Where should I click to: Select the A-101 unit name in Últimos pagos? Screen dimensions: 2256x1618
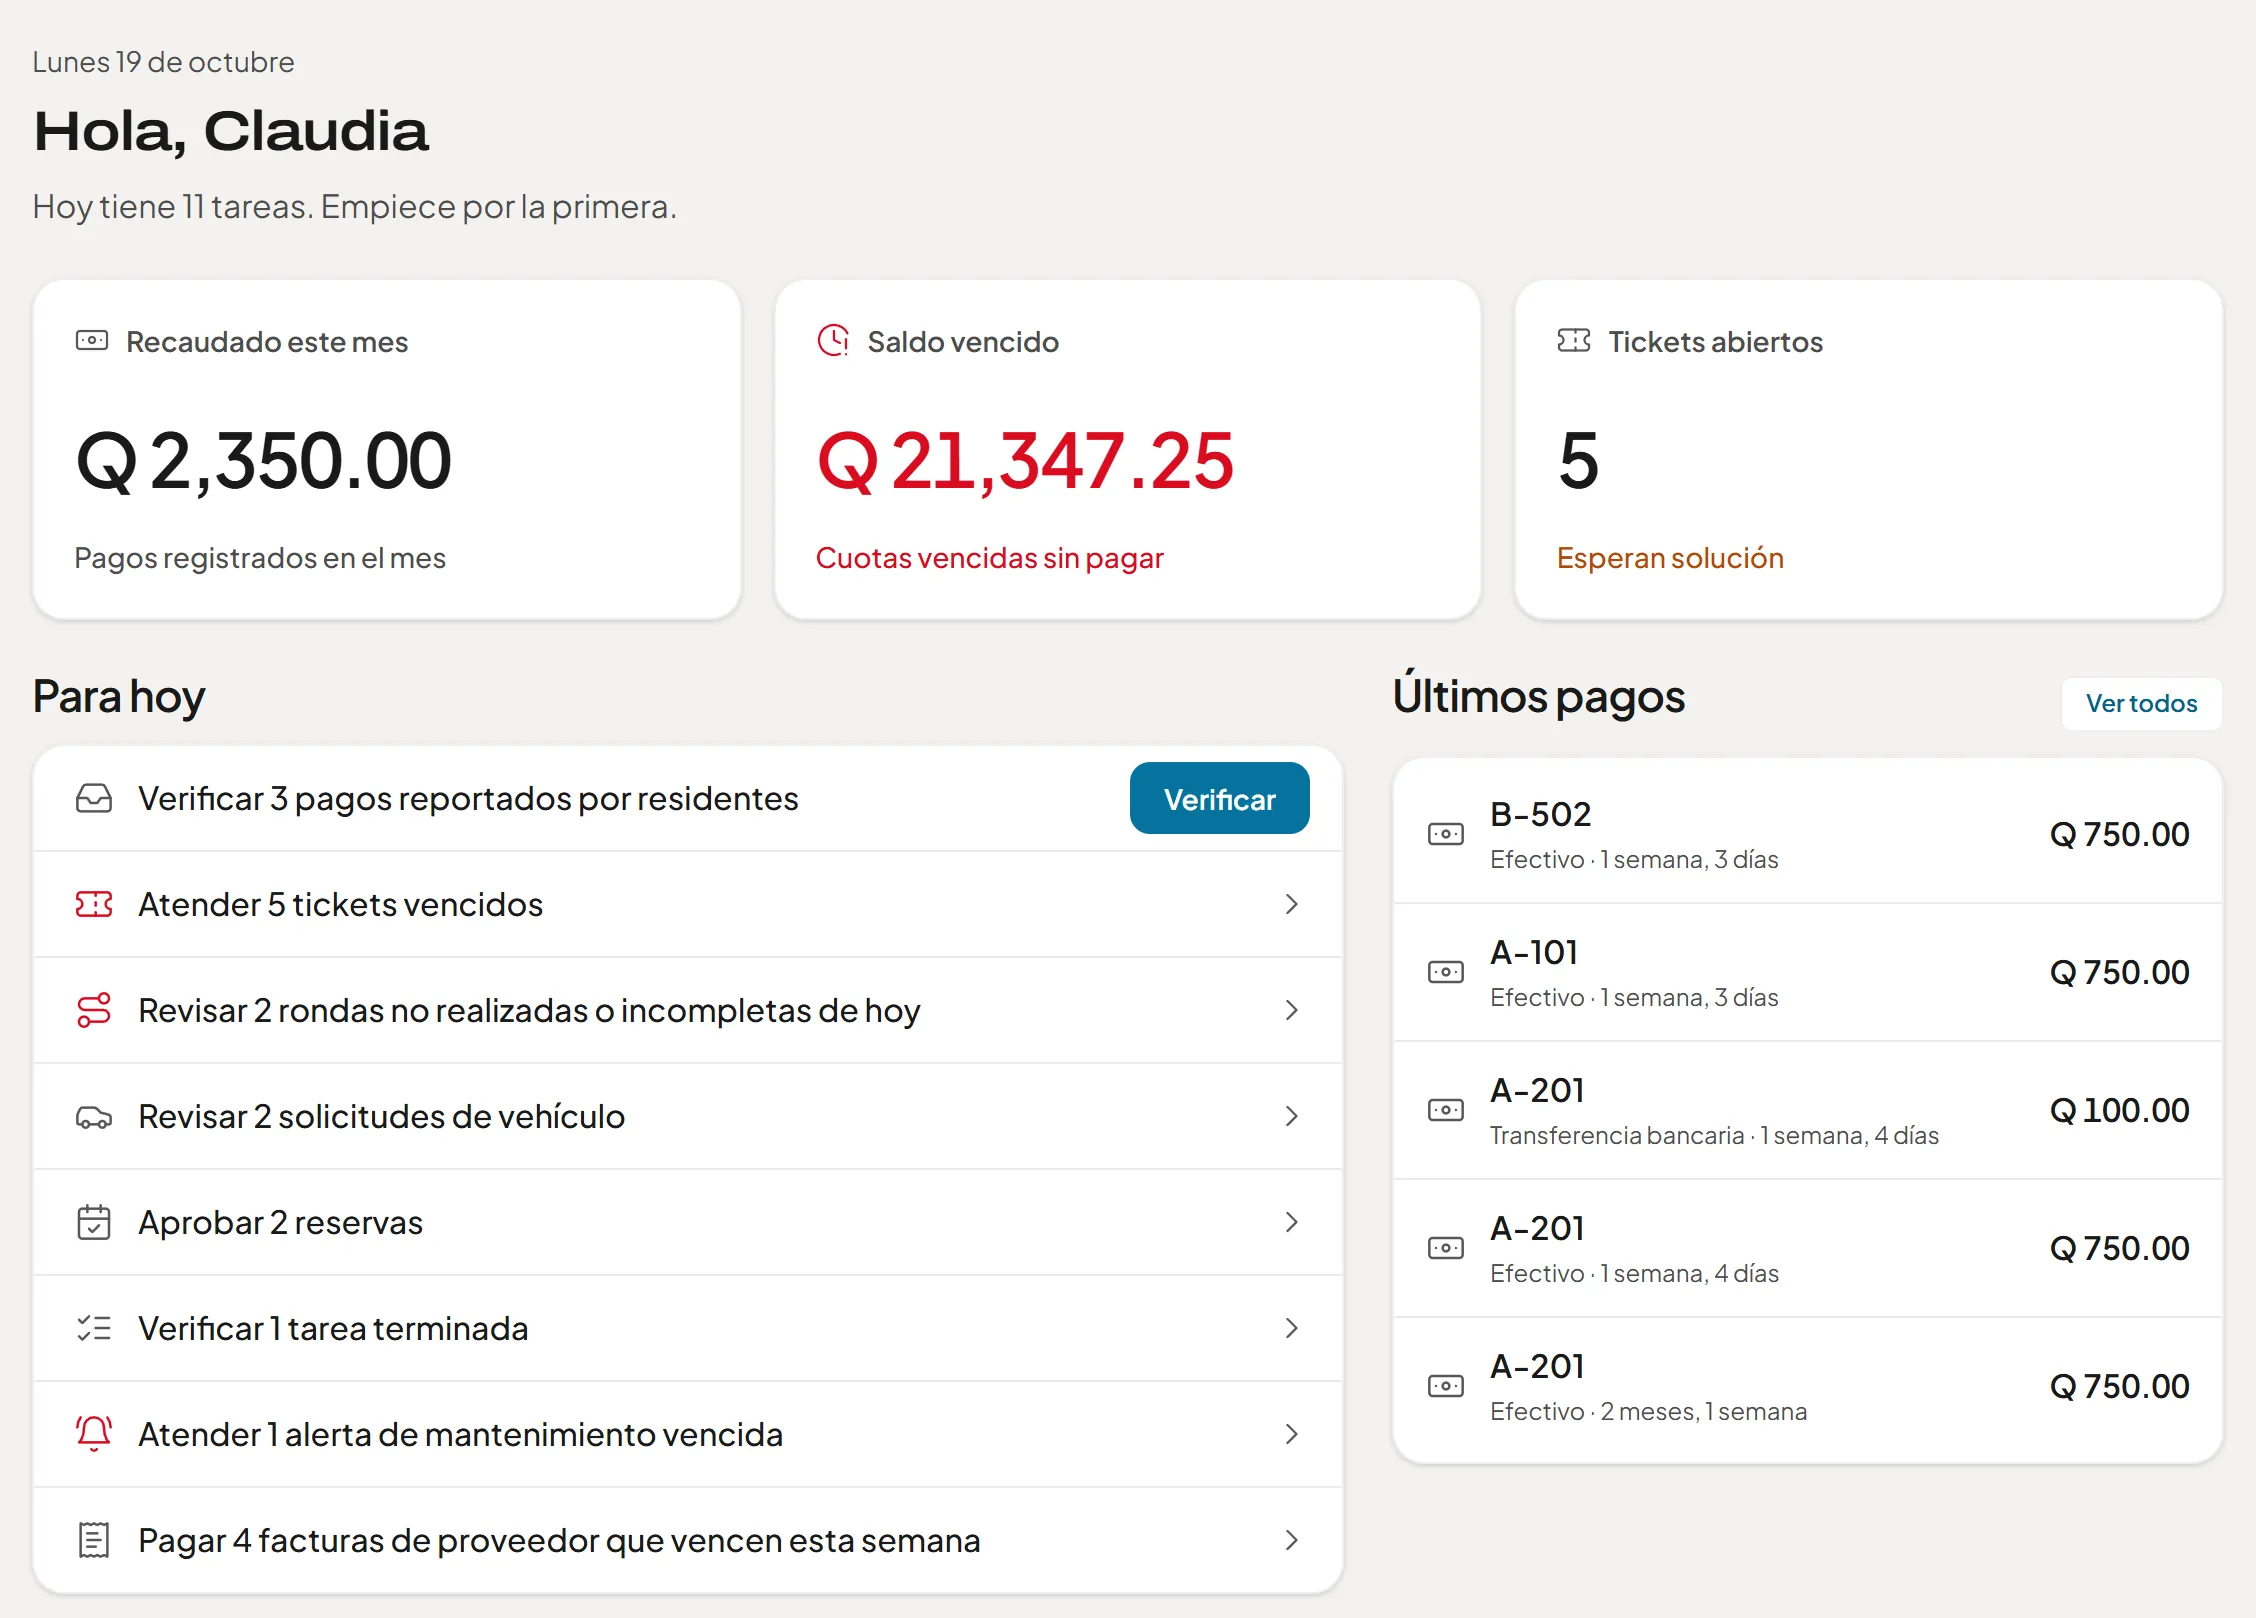click(x=1534, y=952)
